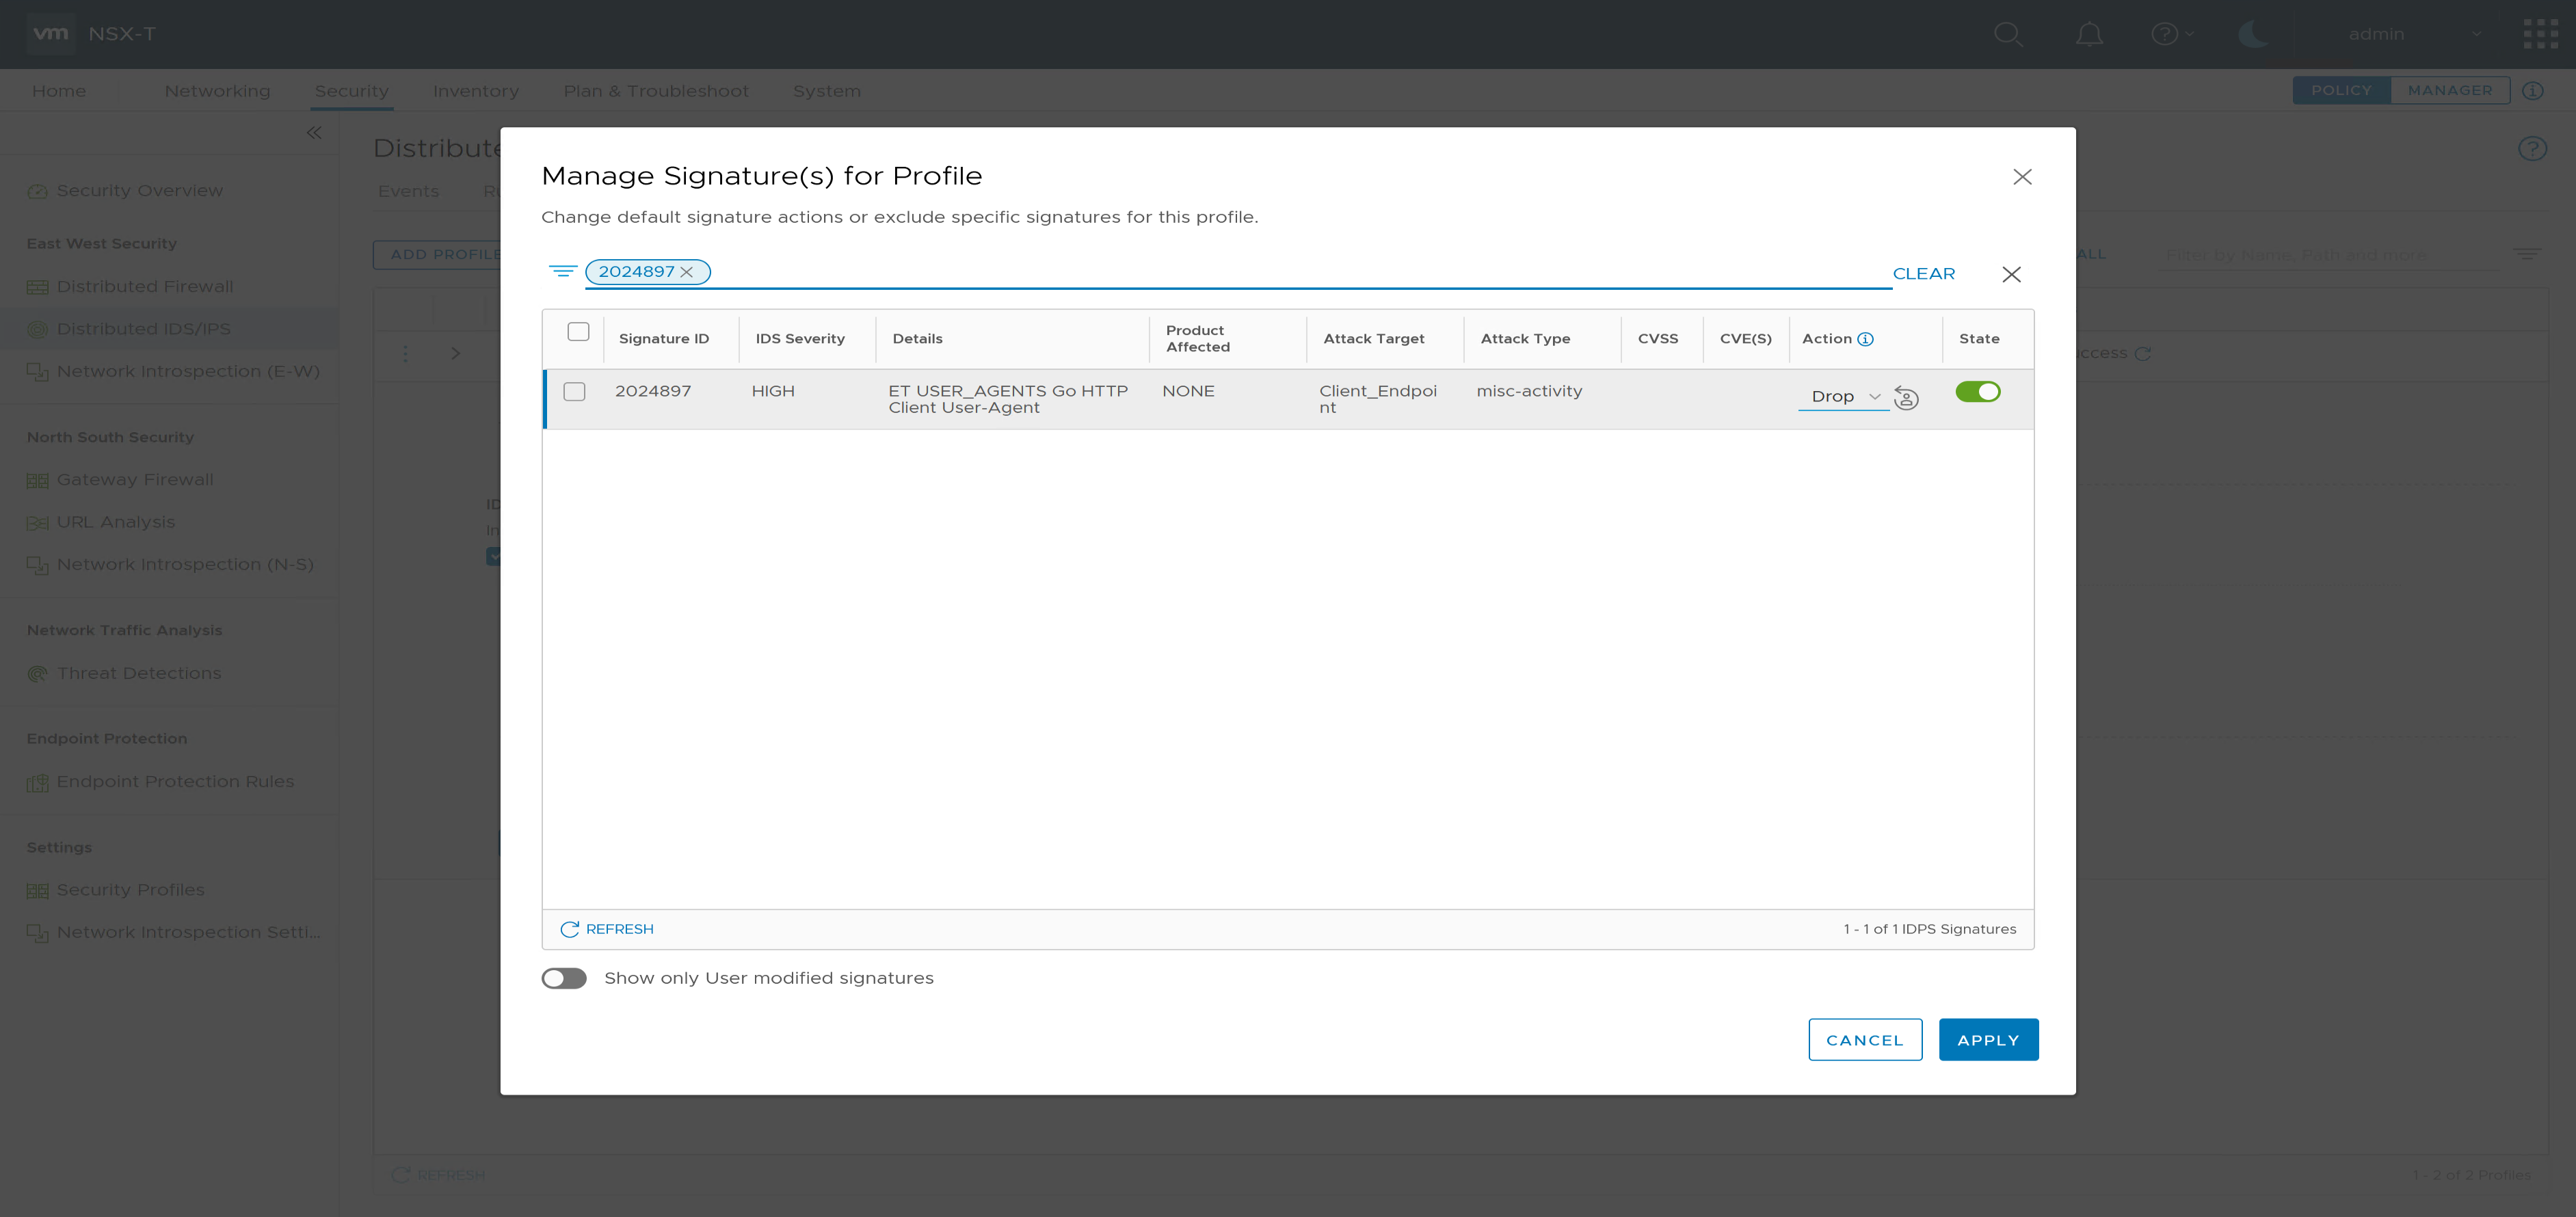Toggle dark mode moon icon
This screenshot has height=1217, width=2576.
click(2254, 34)
